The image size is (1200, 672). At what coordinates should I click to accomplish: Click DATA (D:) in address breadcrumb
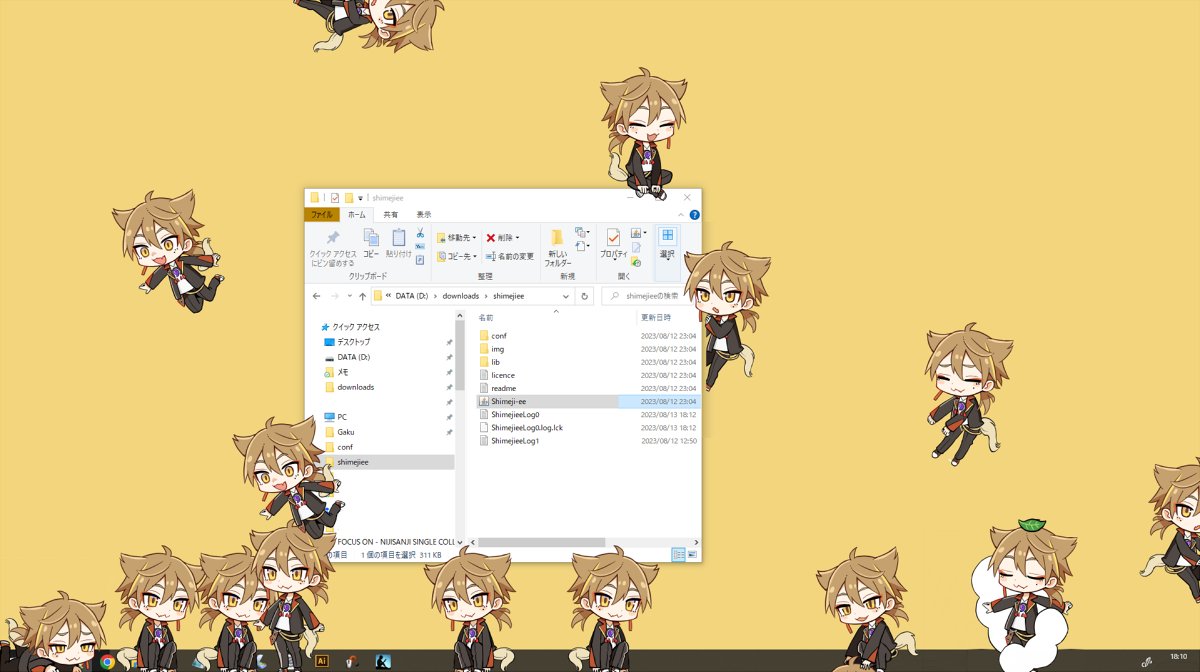tap(411, 296)
